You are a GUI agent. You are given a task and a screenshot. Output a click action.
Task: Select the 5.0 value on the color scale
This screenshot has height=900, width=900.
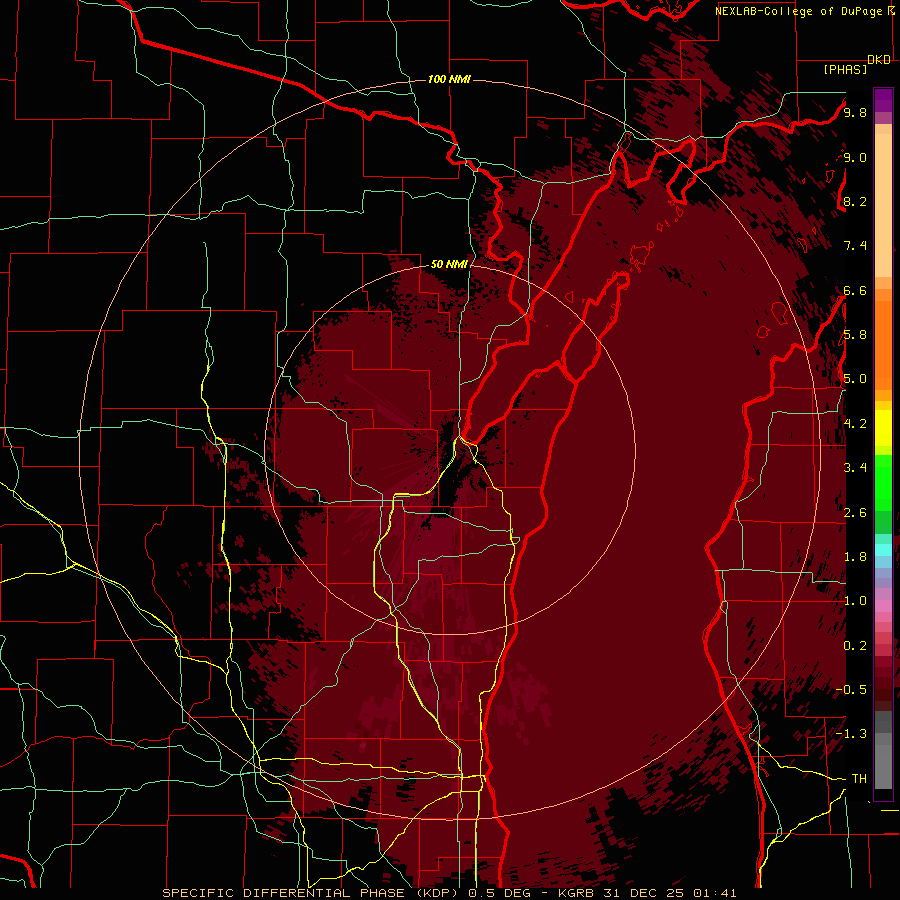855,379
